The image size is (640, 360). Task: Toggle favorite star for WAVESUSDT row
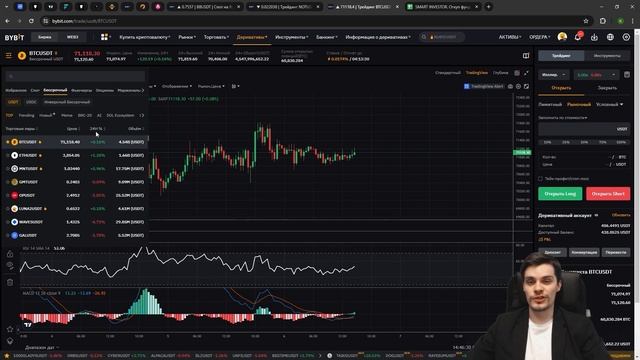8,222
